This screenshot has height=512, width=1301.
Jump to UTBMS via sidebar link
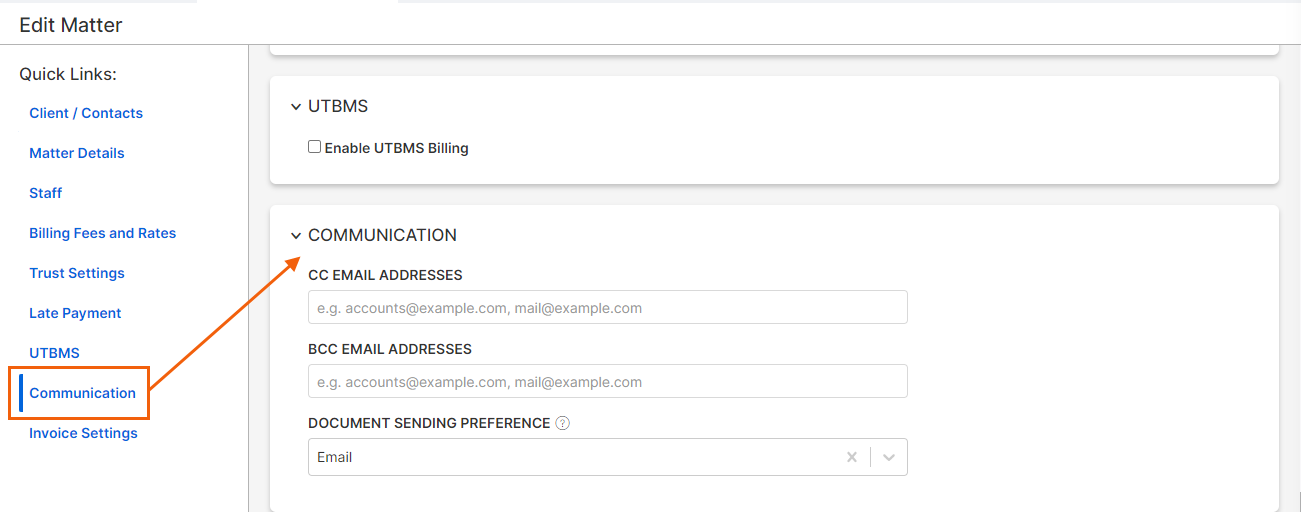pyautogui.click(x=54, y=353)
